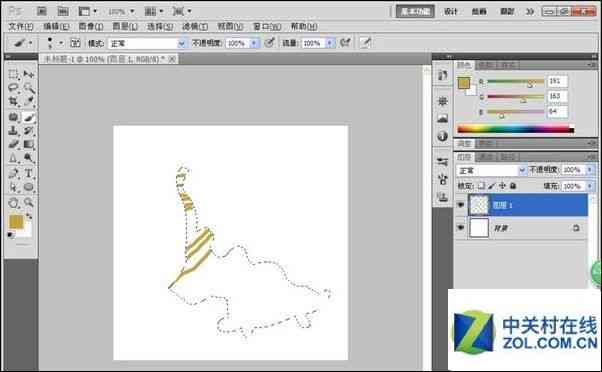The height and width of the screenshot is (372, 602).
Task: Open the flow 100% slider arrow
Action: coord(329,43)
